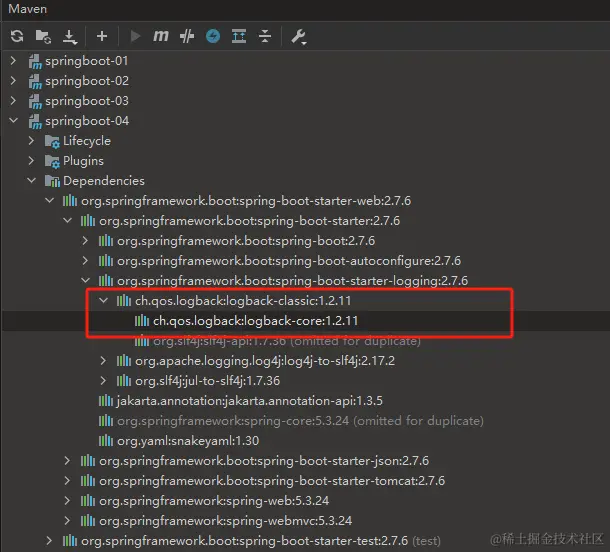
Task: Select springboot-04 module icon
Action: pos(35,121)
